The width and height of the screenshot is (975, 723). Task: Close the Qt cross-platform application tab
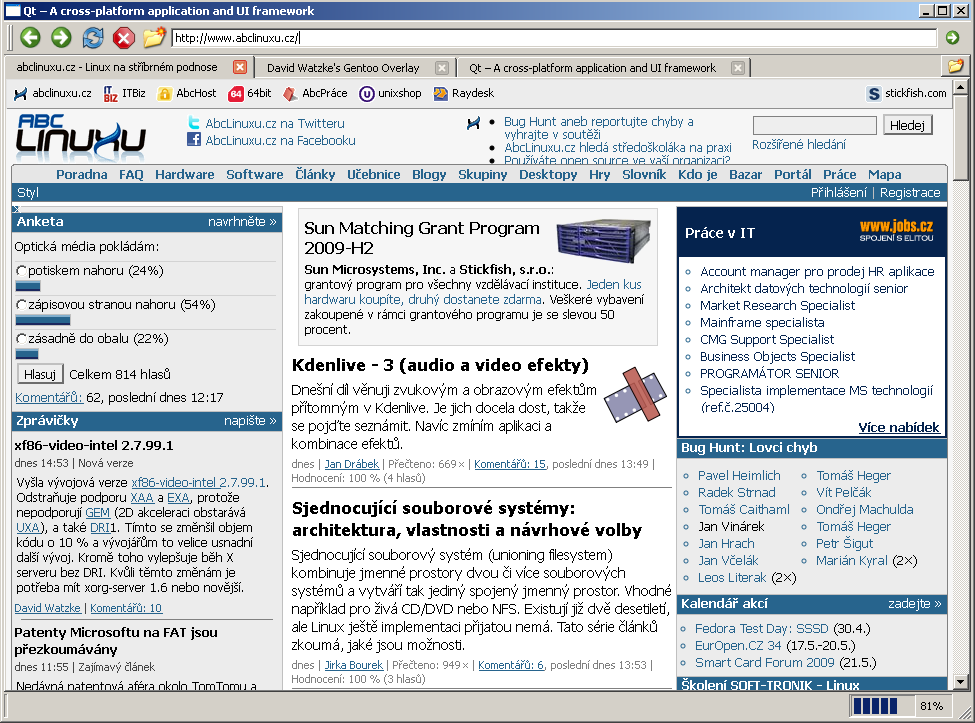coord(737,68)
